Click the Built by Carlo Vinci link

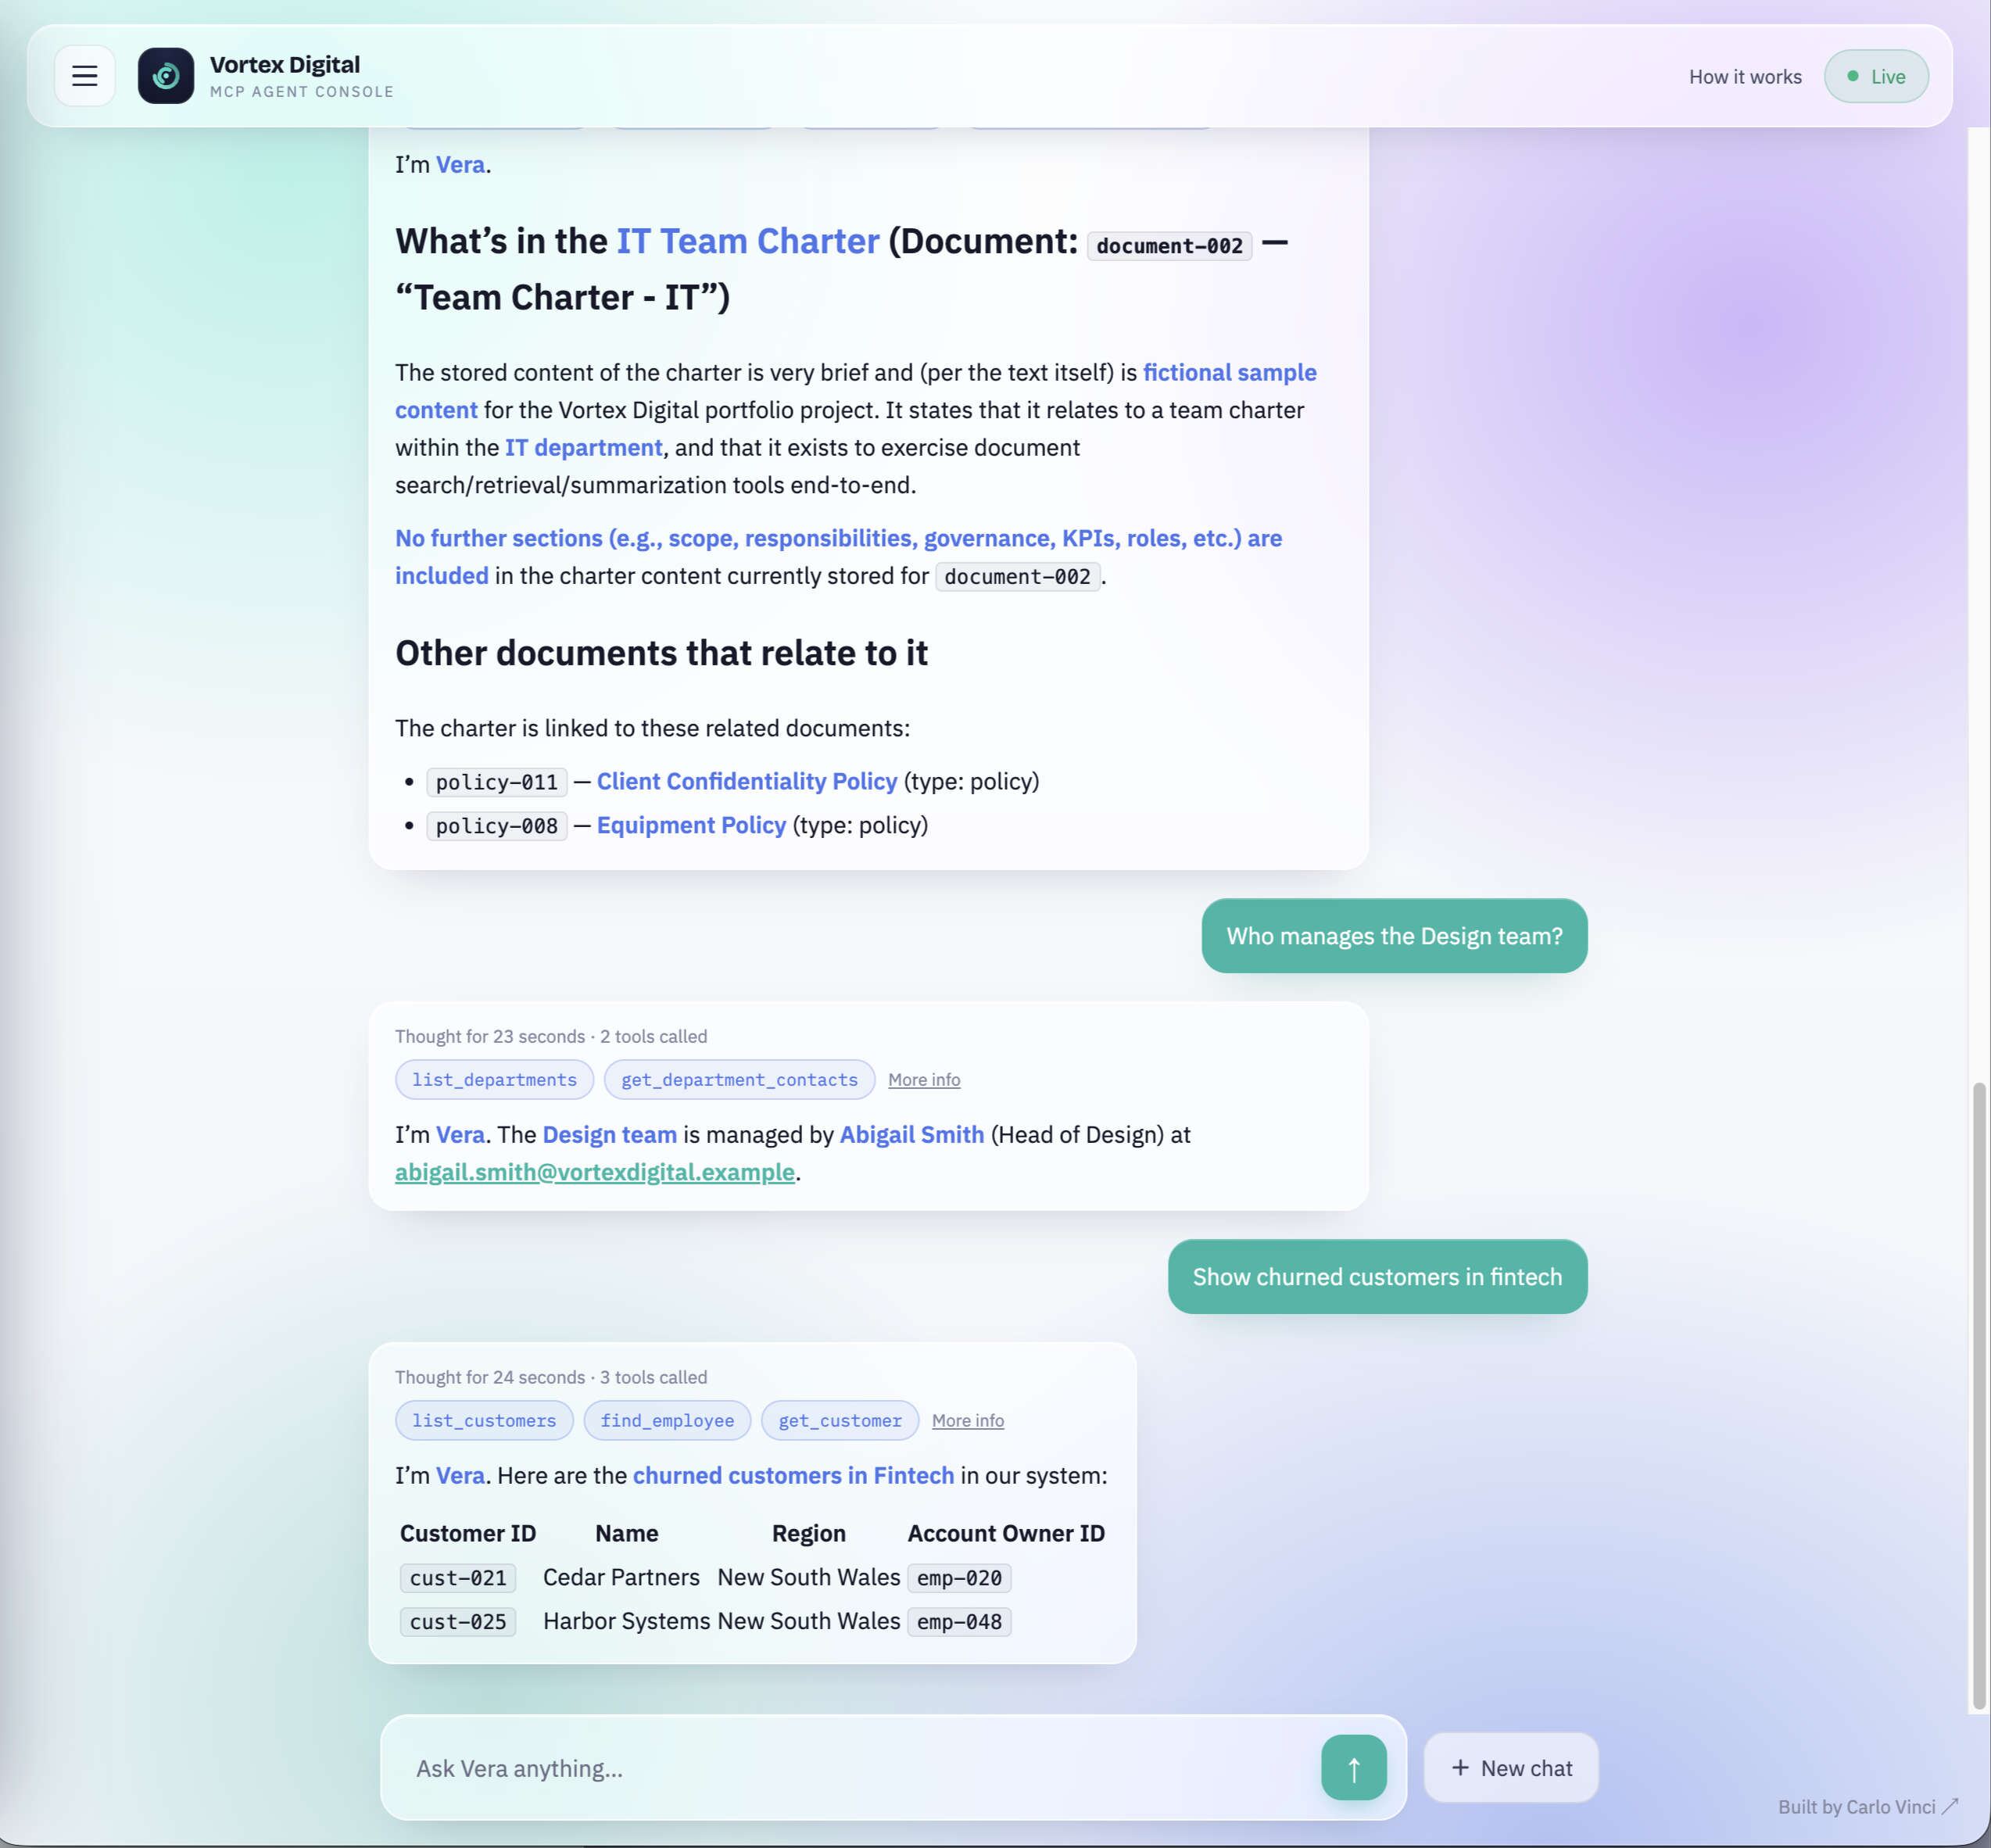[x=1867, y=1806]
